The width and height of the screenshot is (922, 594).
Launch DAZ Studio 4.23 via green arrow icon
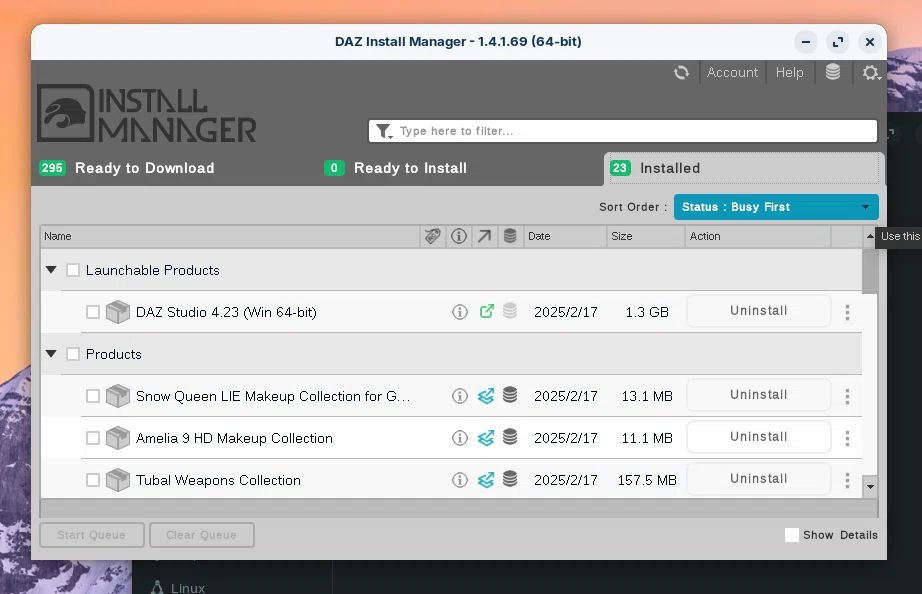(486, 311)
